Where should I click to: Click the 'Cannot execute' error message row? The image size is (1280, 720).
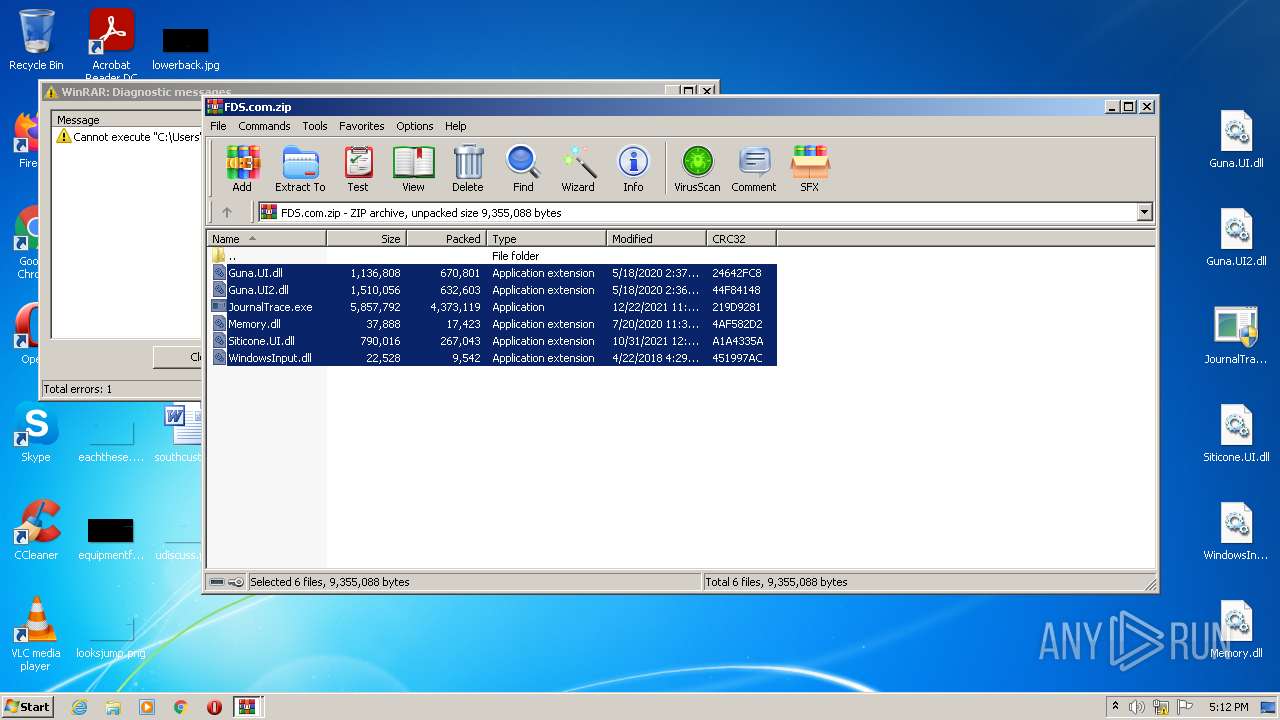click(129, 137)
